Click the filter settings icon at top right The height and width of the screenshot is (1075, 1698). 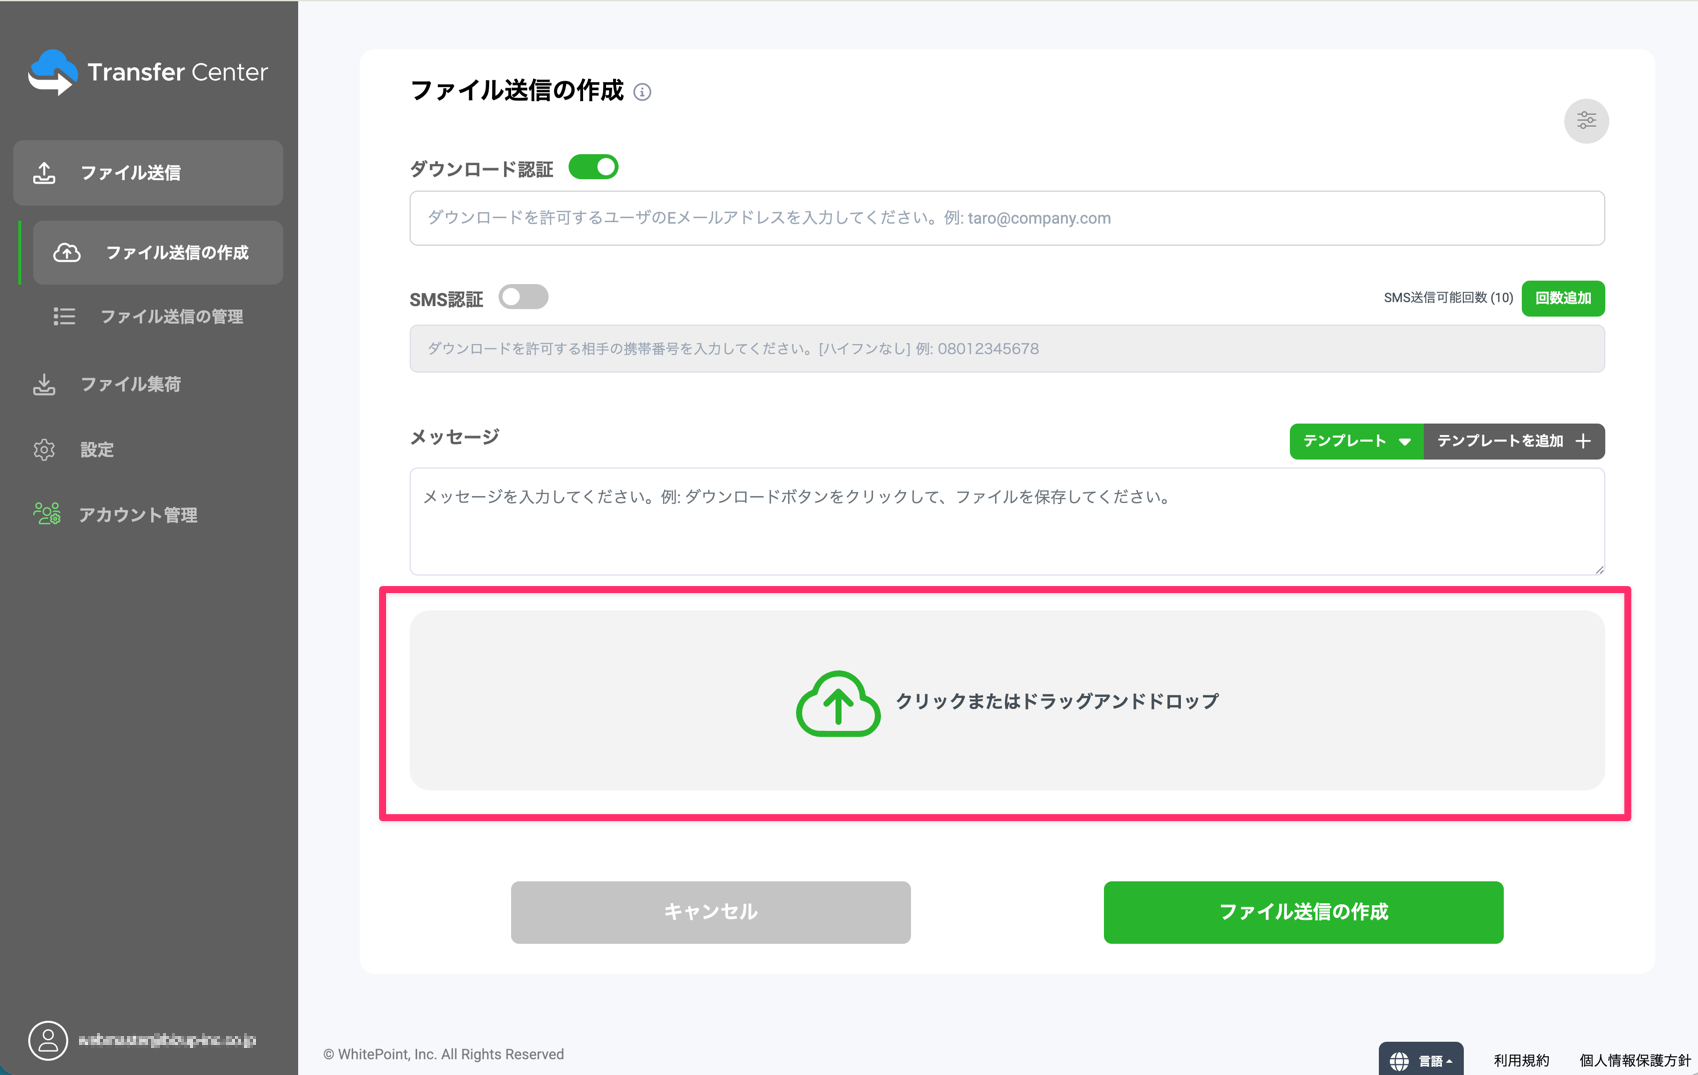[x=1586, y=120]
